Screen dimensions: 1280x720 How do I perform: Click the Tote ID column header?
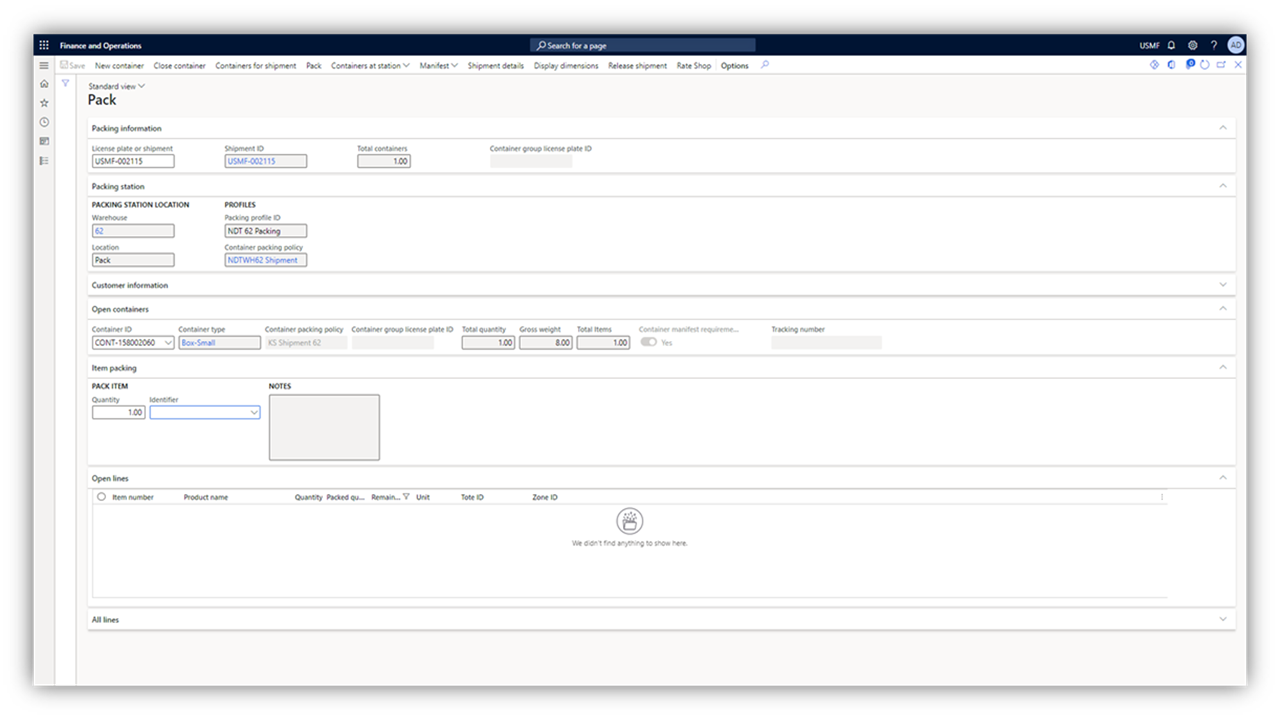[x=472, y=497]
